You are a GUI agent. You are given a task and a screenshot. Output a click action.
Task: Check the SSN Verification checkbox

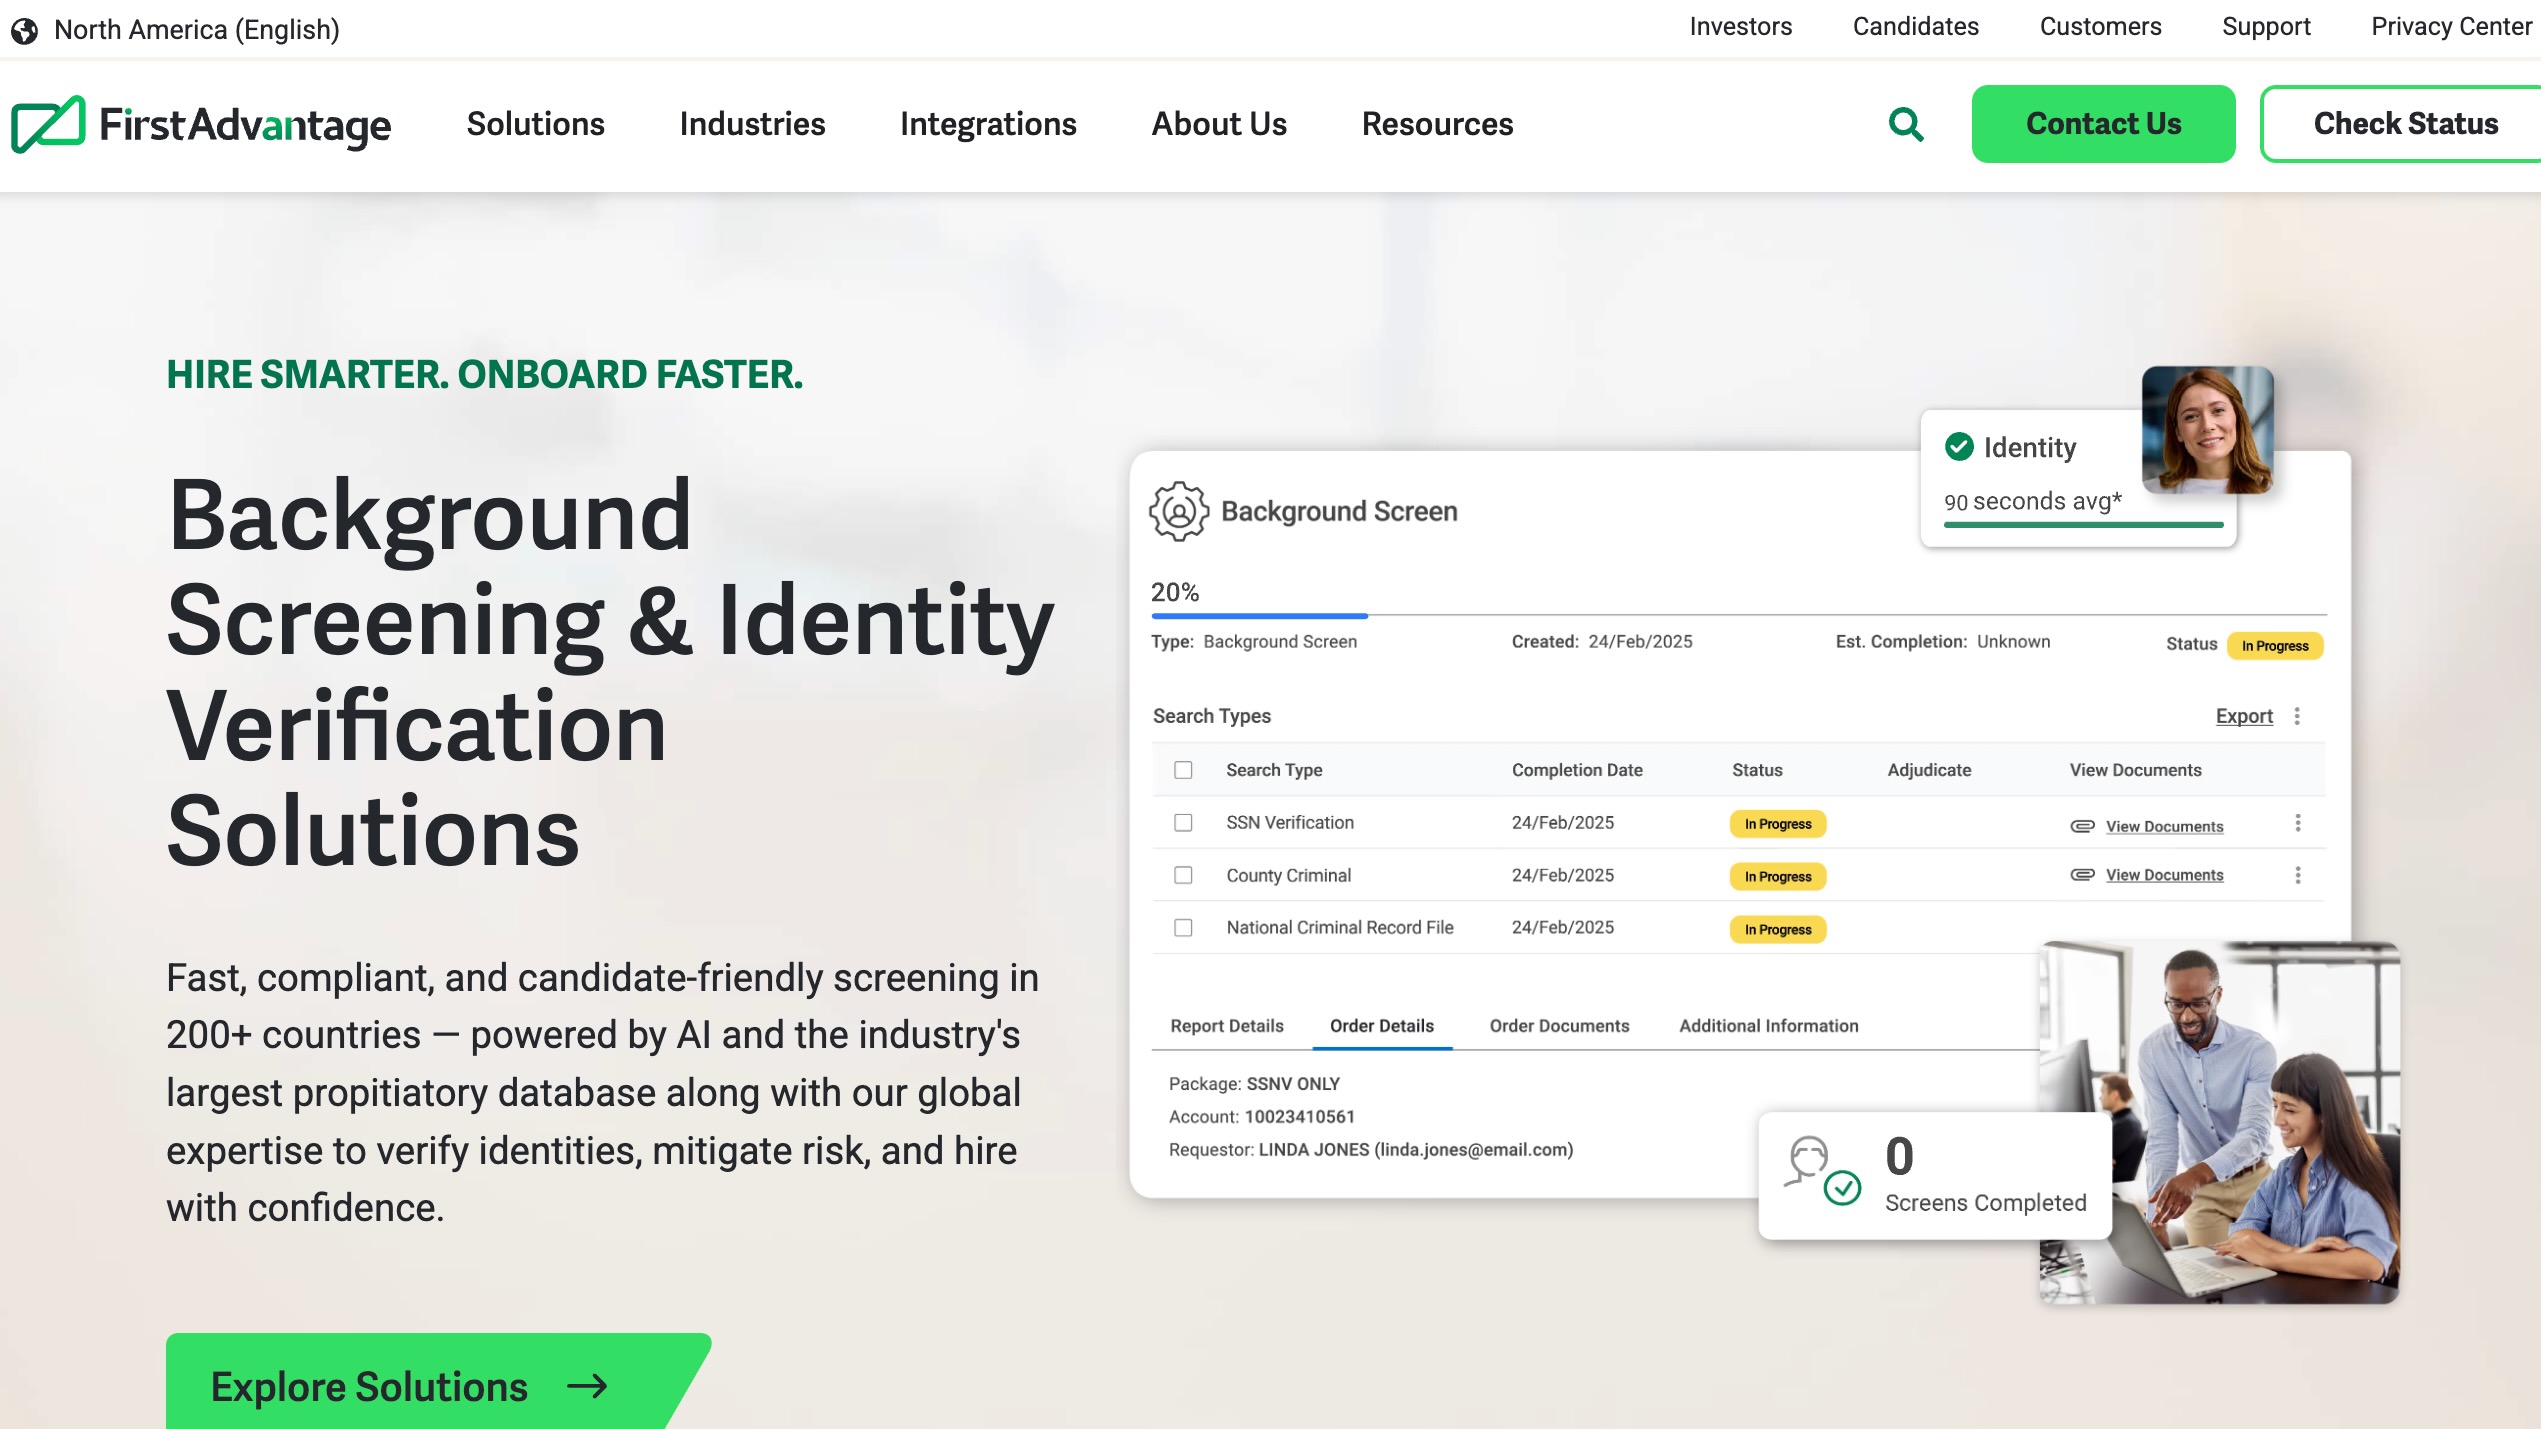pyautogui.click(x=1184, y=822)
